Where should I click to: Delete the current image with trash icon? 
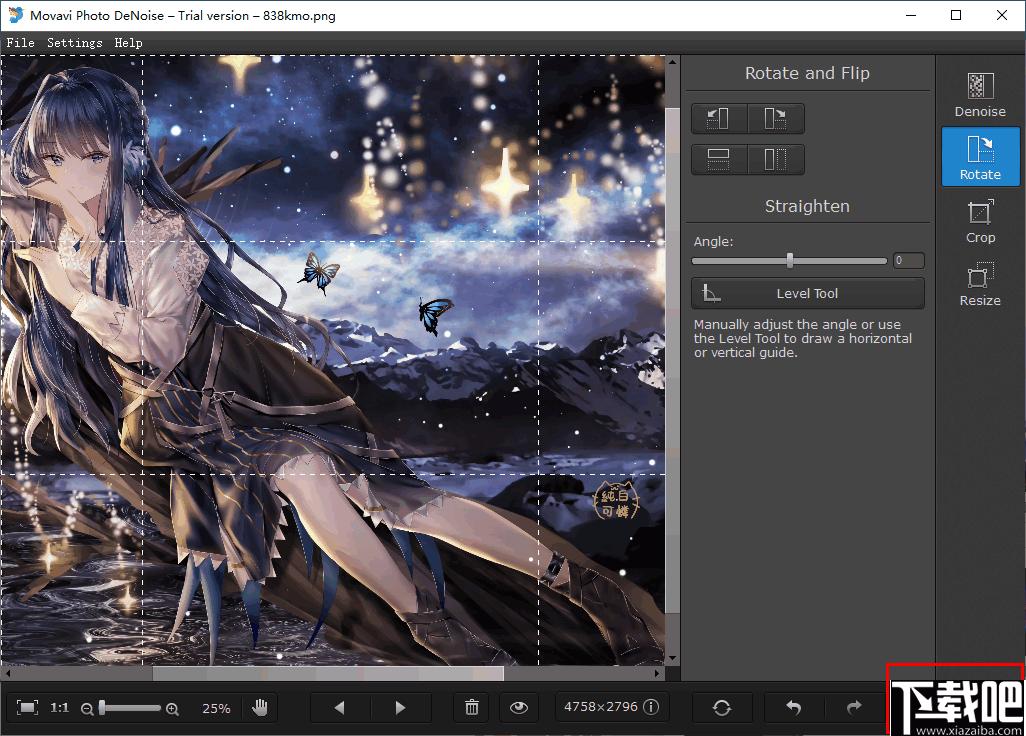coord(472,707)
